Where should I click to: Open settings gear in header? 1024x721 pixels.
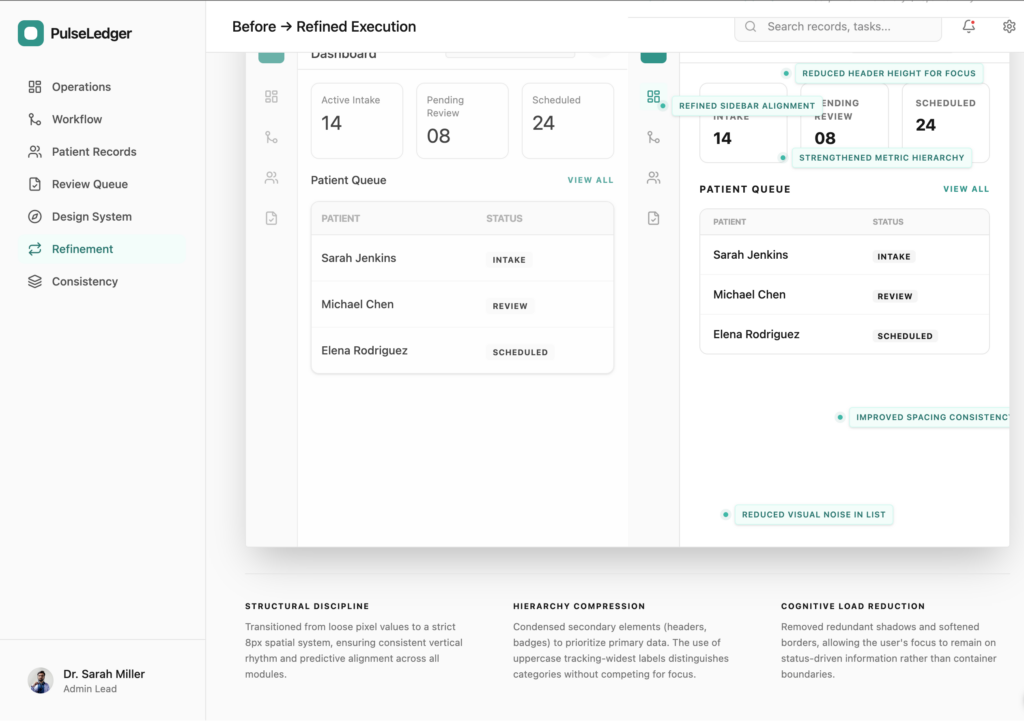click(x=1009, y=26)
